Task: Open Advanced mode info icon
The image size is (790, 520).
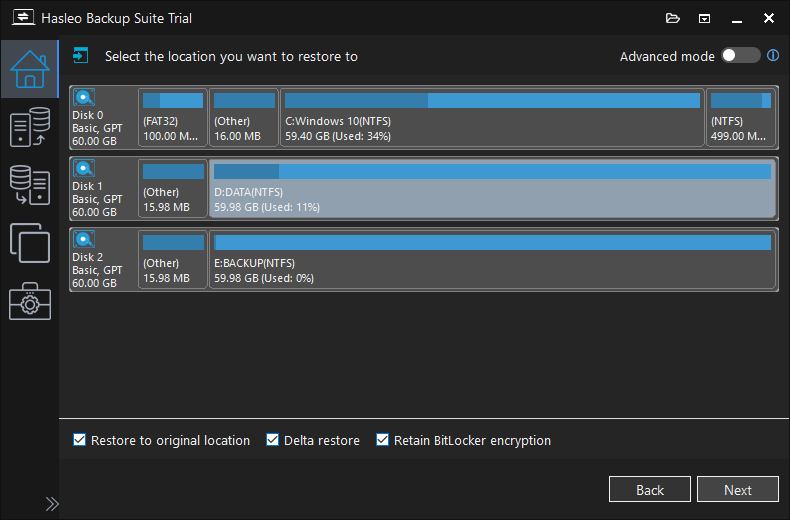Action: tap(773, 55)
